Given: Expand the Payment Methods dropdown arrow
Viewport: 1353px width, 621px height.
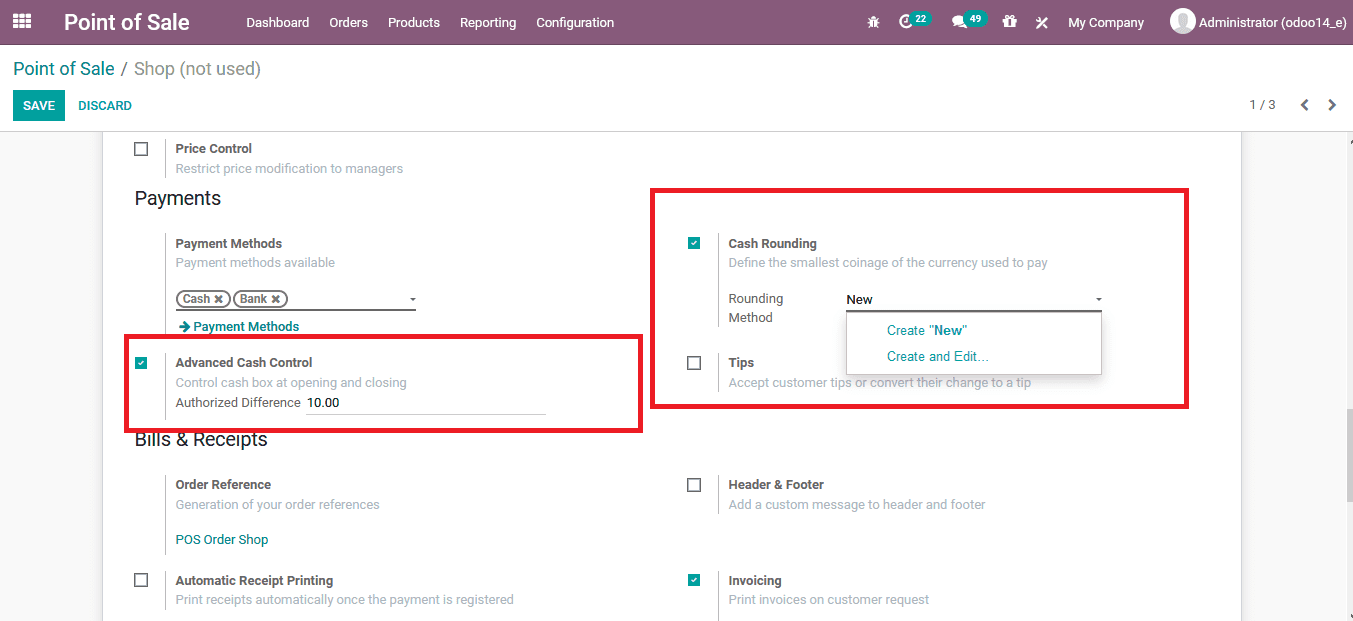Looking at the screenshot, I should click(x=412, y=300).
